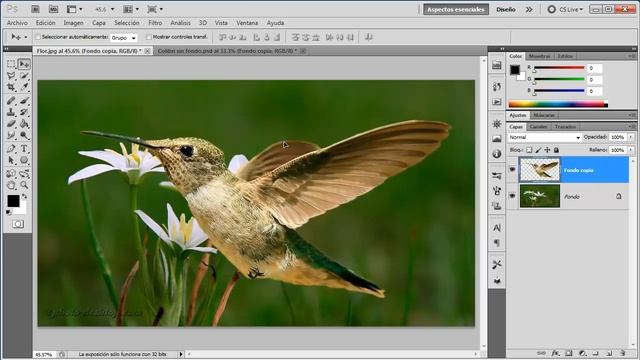640x360 pixels.
Task: Select the Rectangular Marquee tool
Action: point(11,64)
